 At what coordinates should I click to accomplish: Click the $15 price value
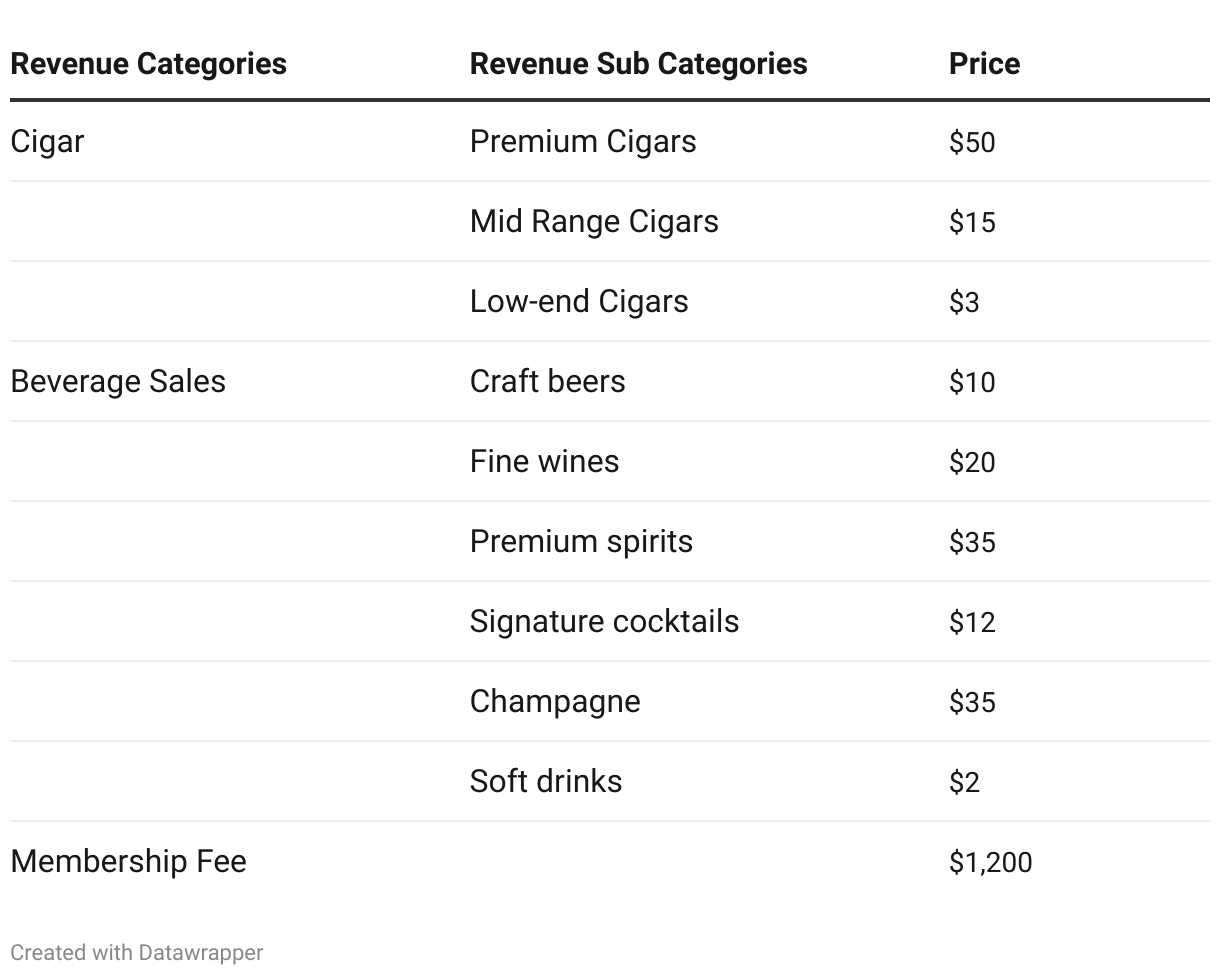tap(972, 222)
